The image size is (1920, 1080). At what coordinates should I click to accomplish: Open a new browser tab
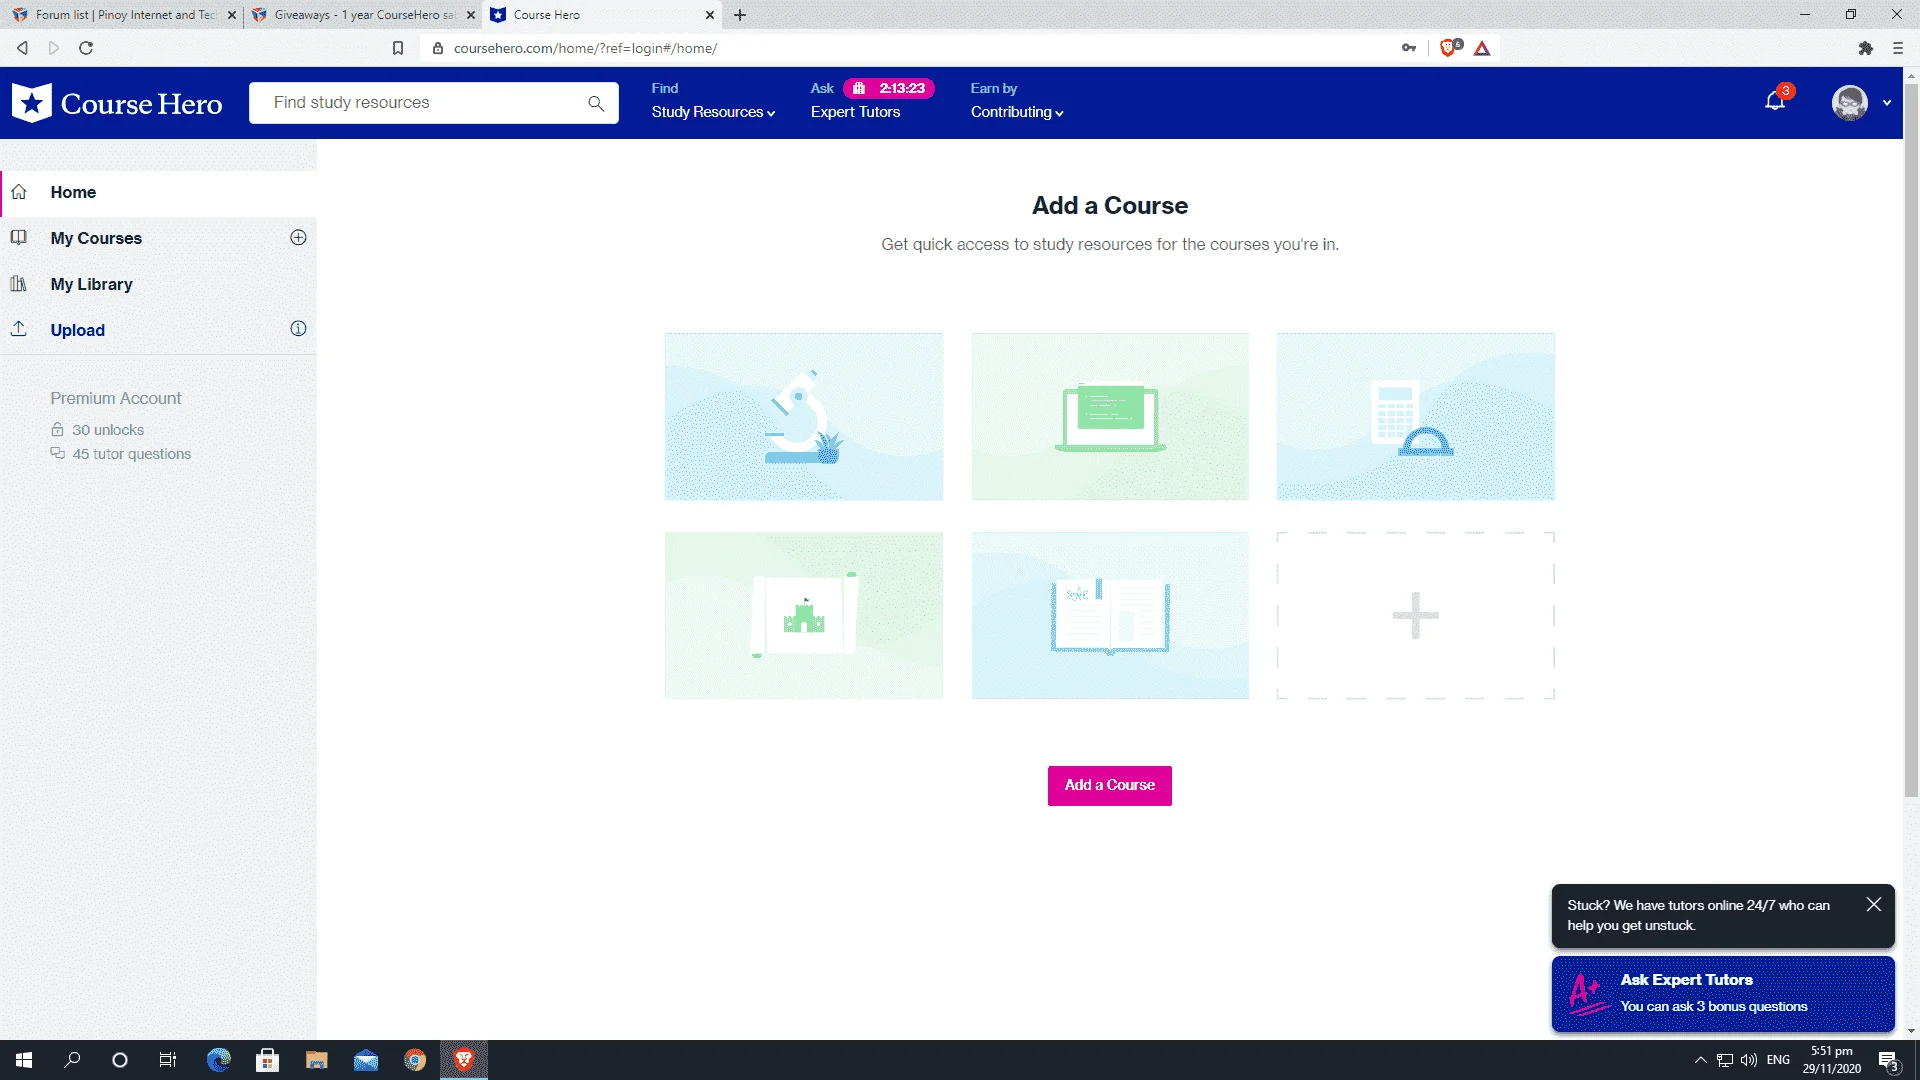[x=740, y=15]
